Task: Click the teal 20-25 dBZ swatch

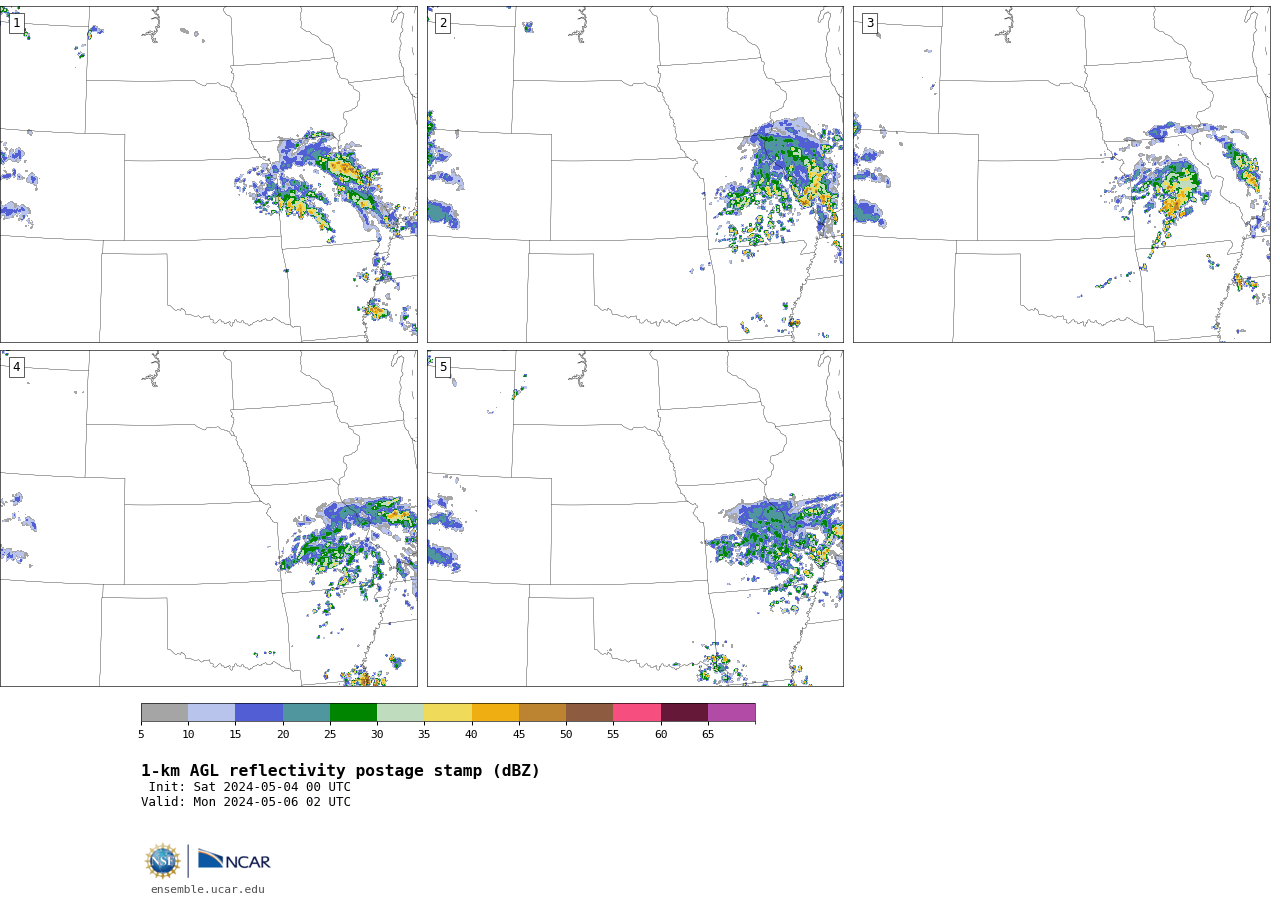Action: pyautogui.click(x=306, y=713)
